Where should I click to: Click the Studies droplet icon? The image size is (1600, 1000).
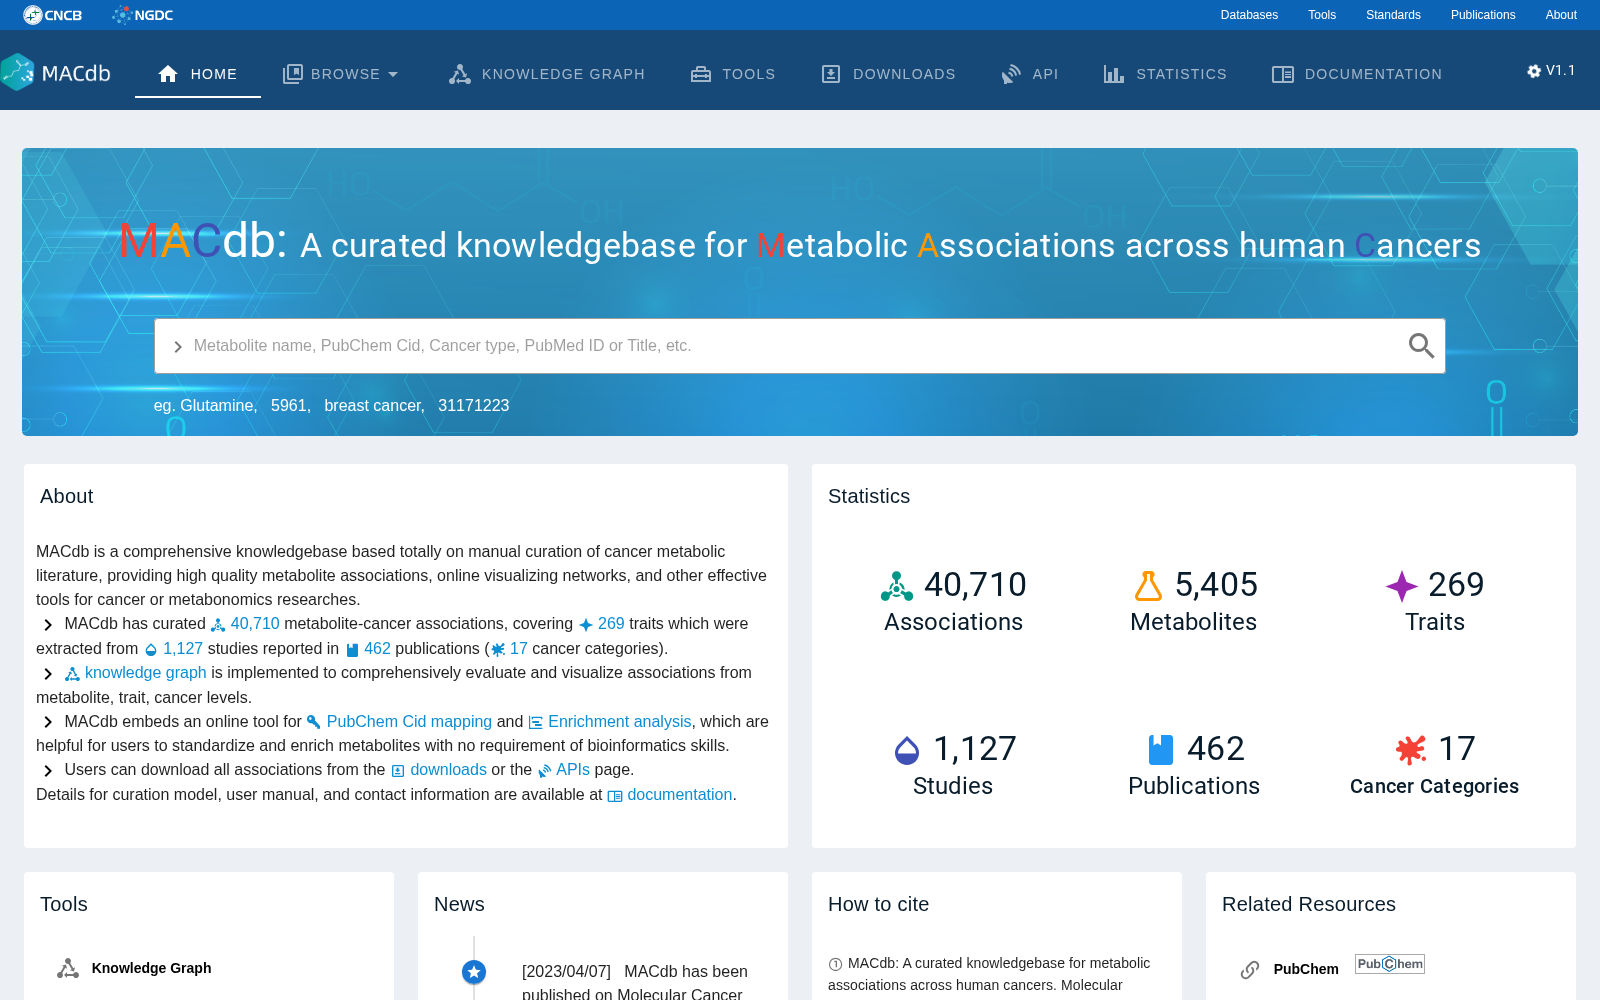907,750
